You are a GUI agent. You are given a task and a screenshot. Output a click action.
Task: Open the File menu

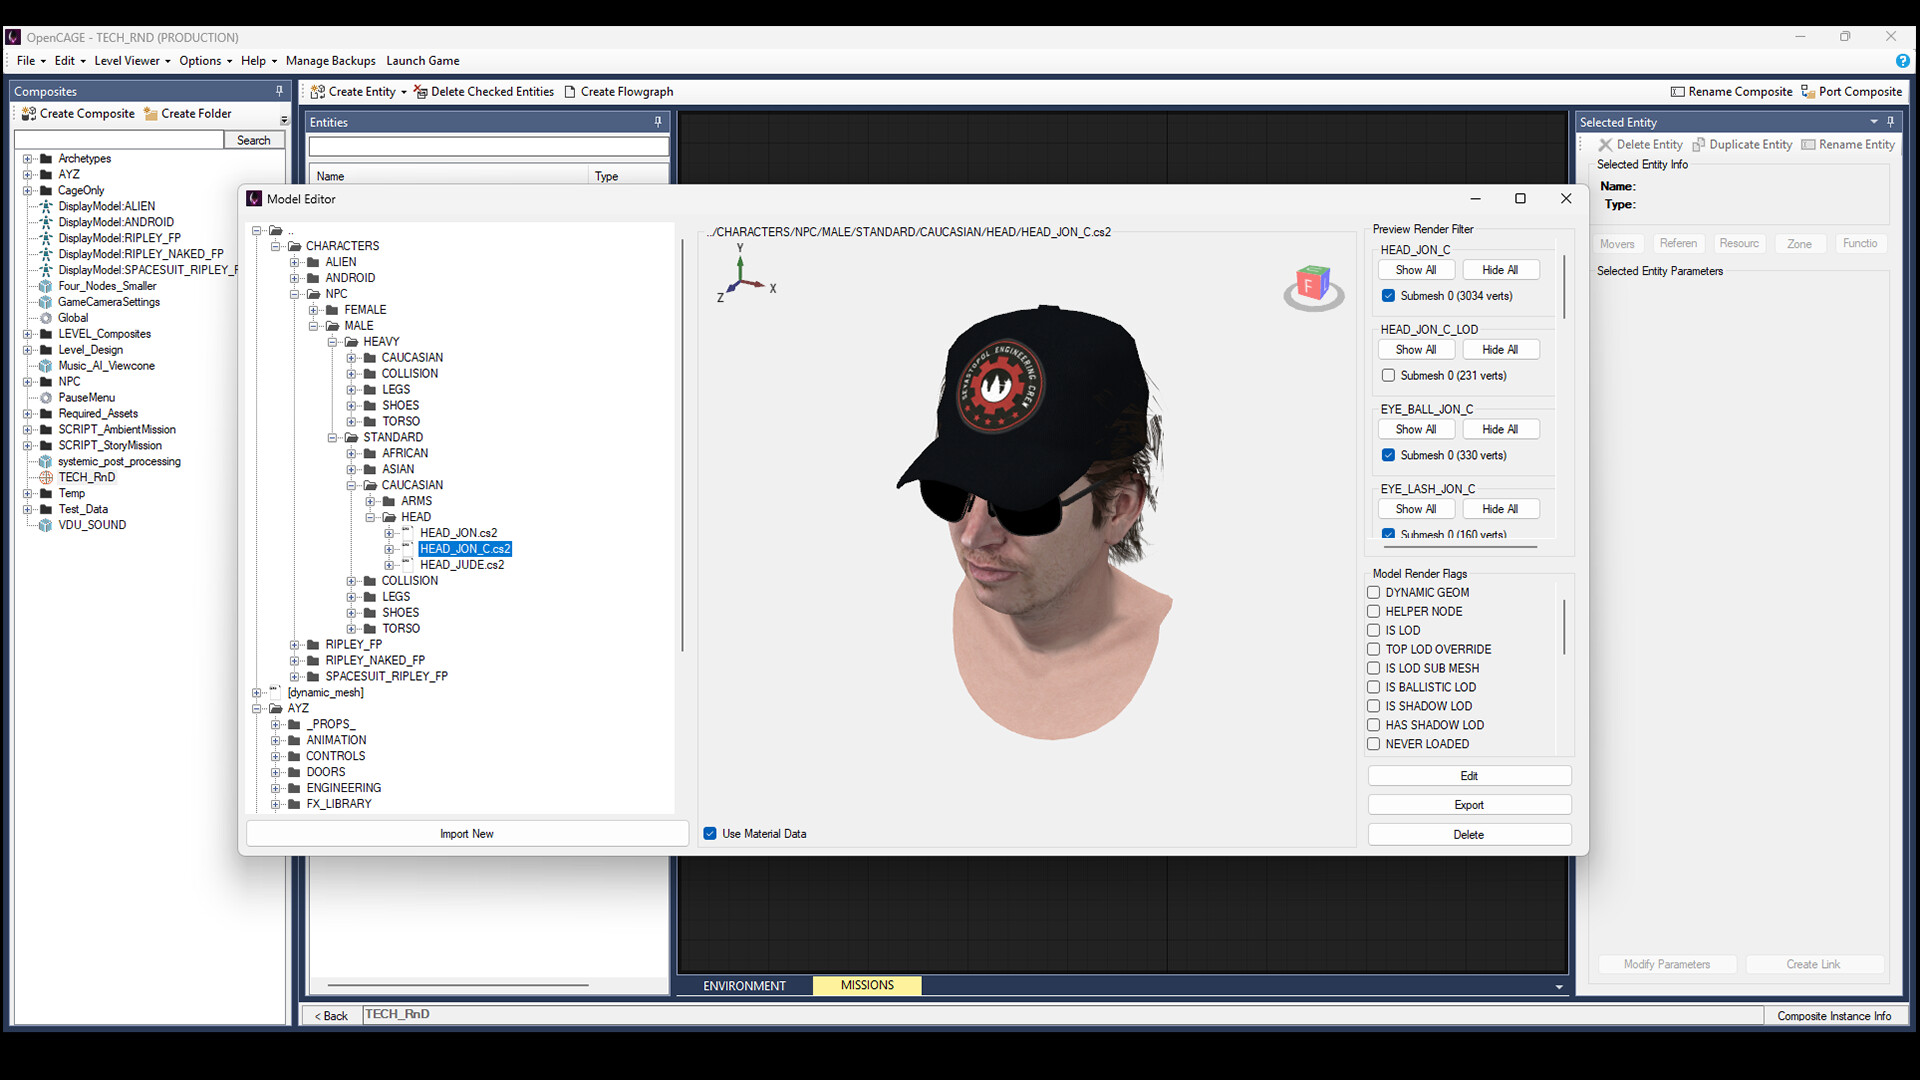[30, 61]
